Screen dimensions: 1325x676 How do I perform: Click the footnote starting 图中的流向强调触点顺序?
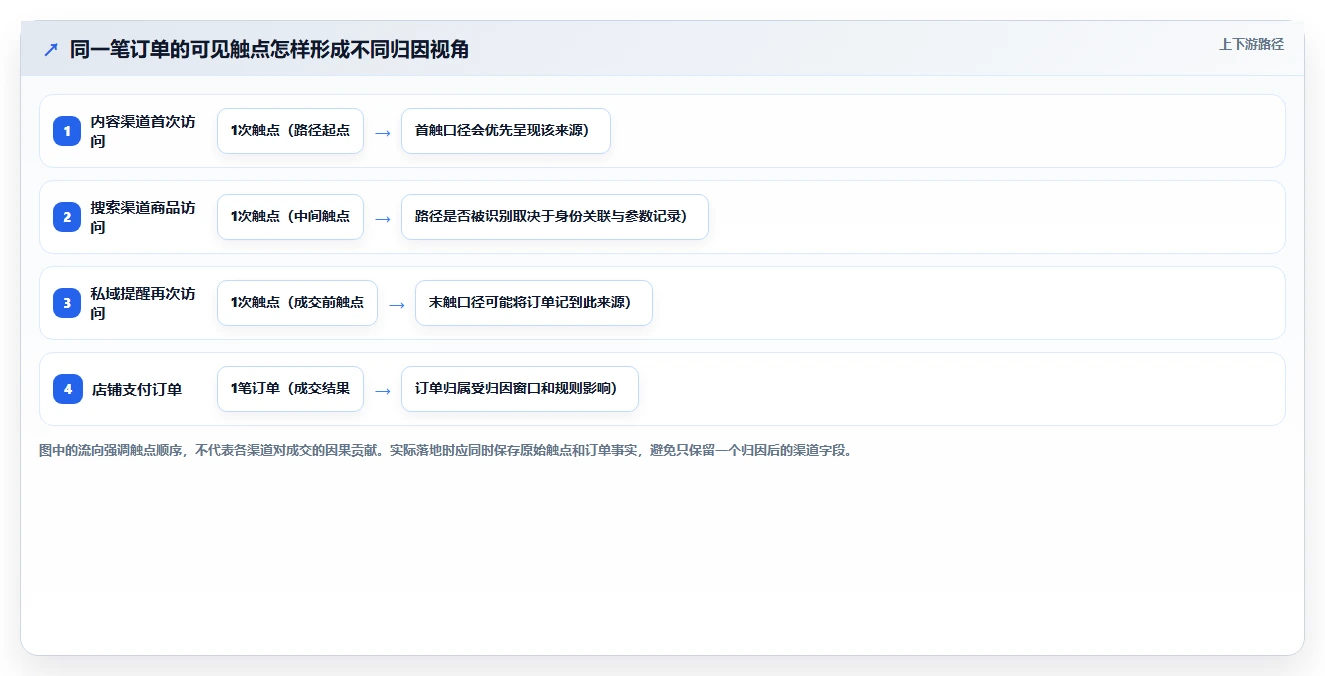tap(447, 450)
